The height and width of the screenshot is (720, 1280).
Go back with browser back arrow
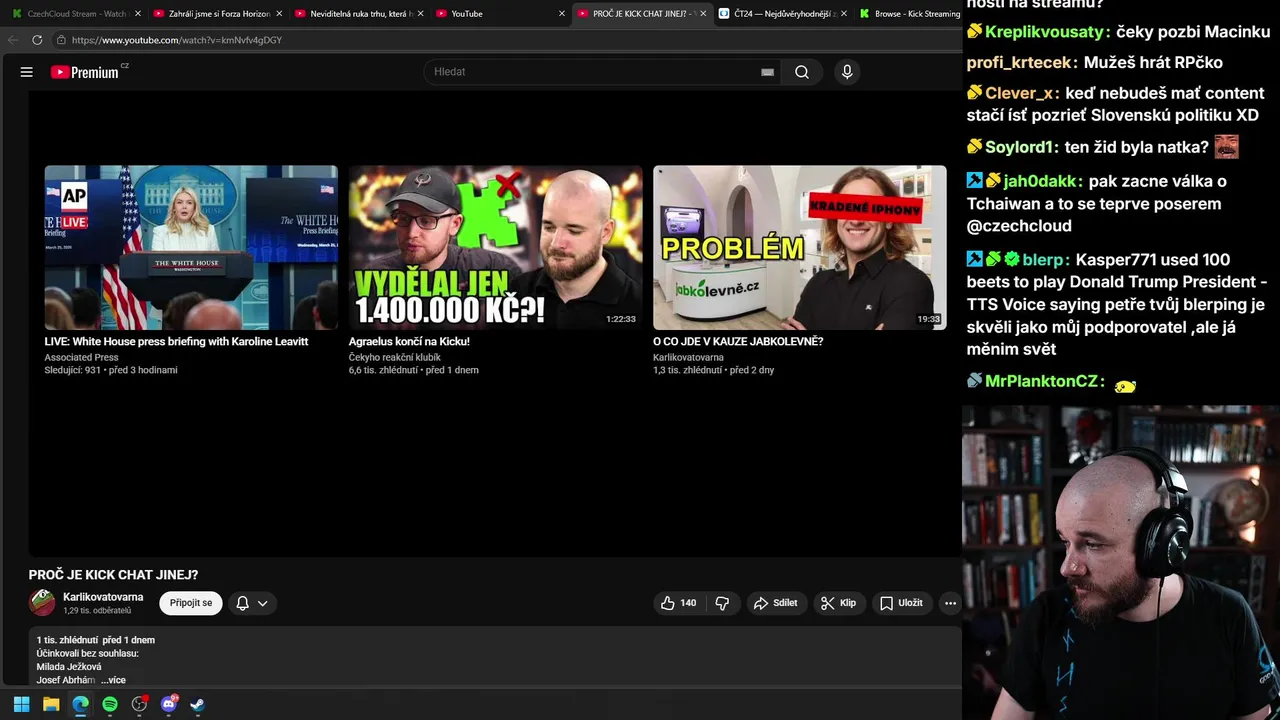pyautogui.click(x=13, y=40)
